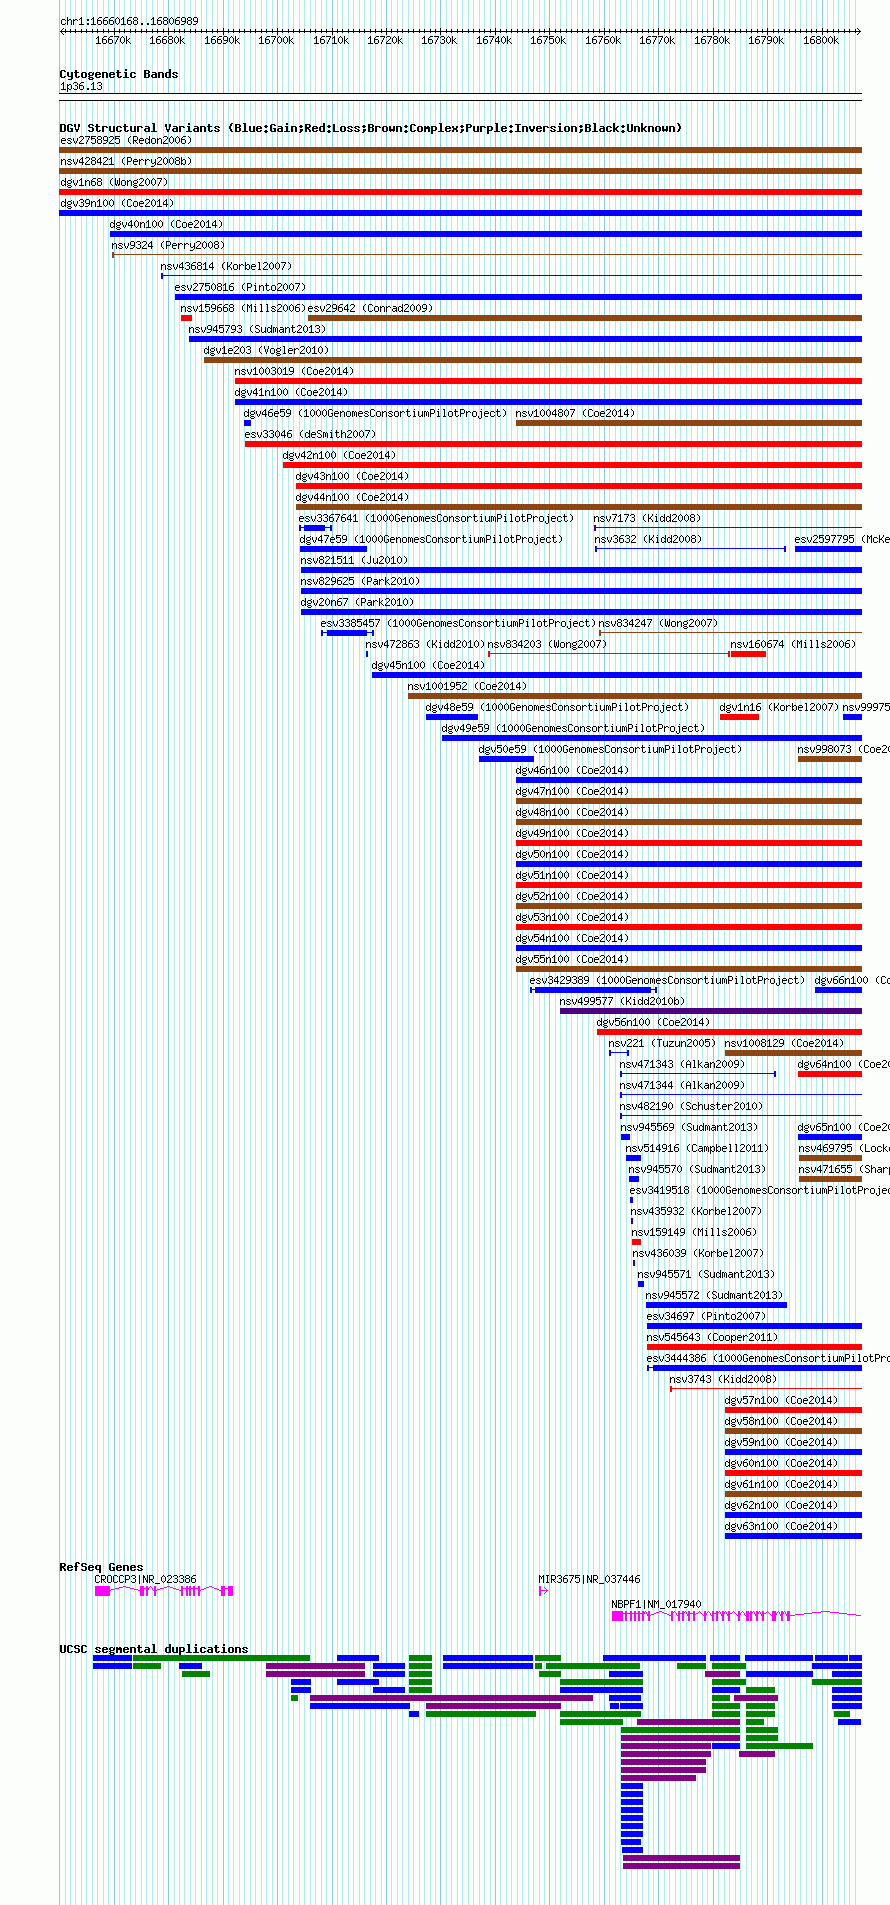
Task: Select nsv436814 (Korbel2007) variant
Action: click(x=226, y=266)
